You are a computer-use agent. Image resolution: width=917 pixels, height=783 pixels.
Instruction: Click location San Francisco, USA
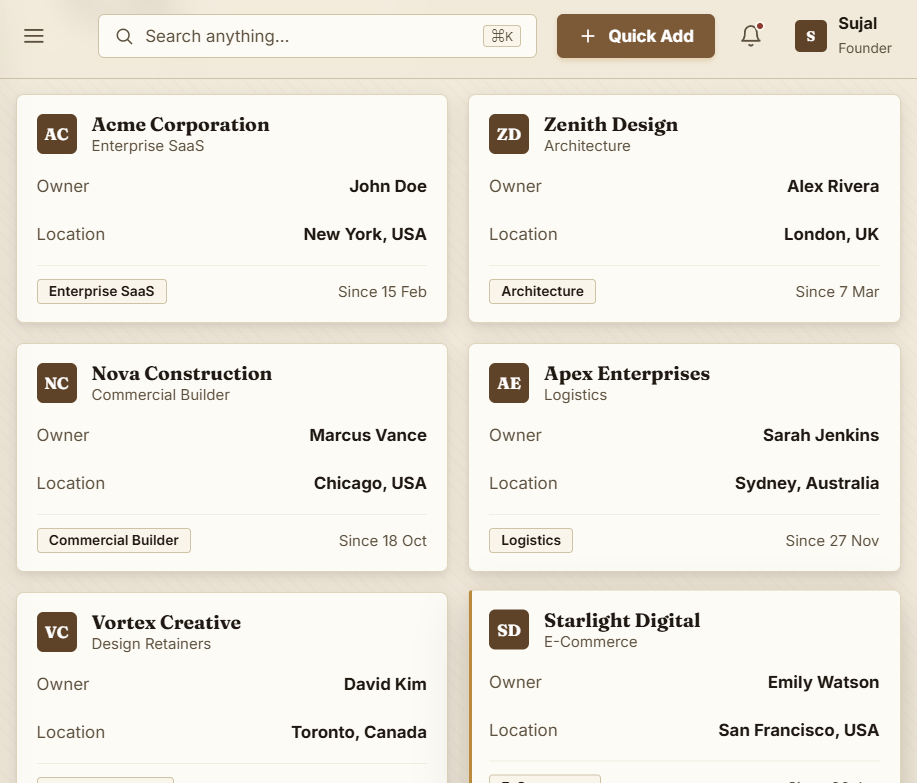click(799, 730)
